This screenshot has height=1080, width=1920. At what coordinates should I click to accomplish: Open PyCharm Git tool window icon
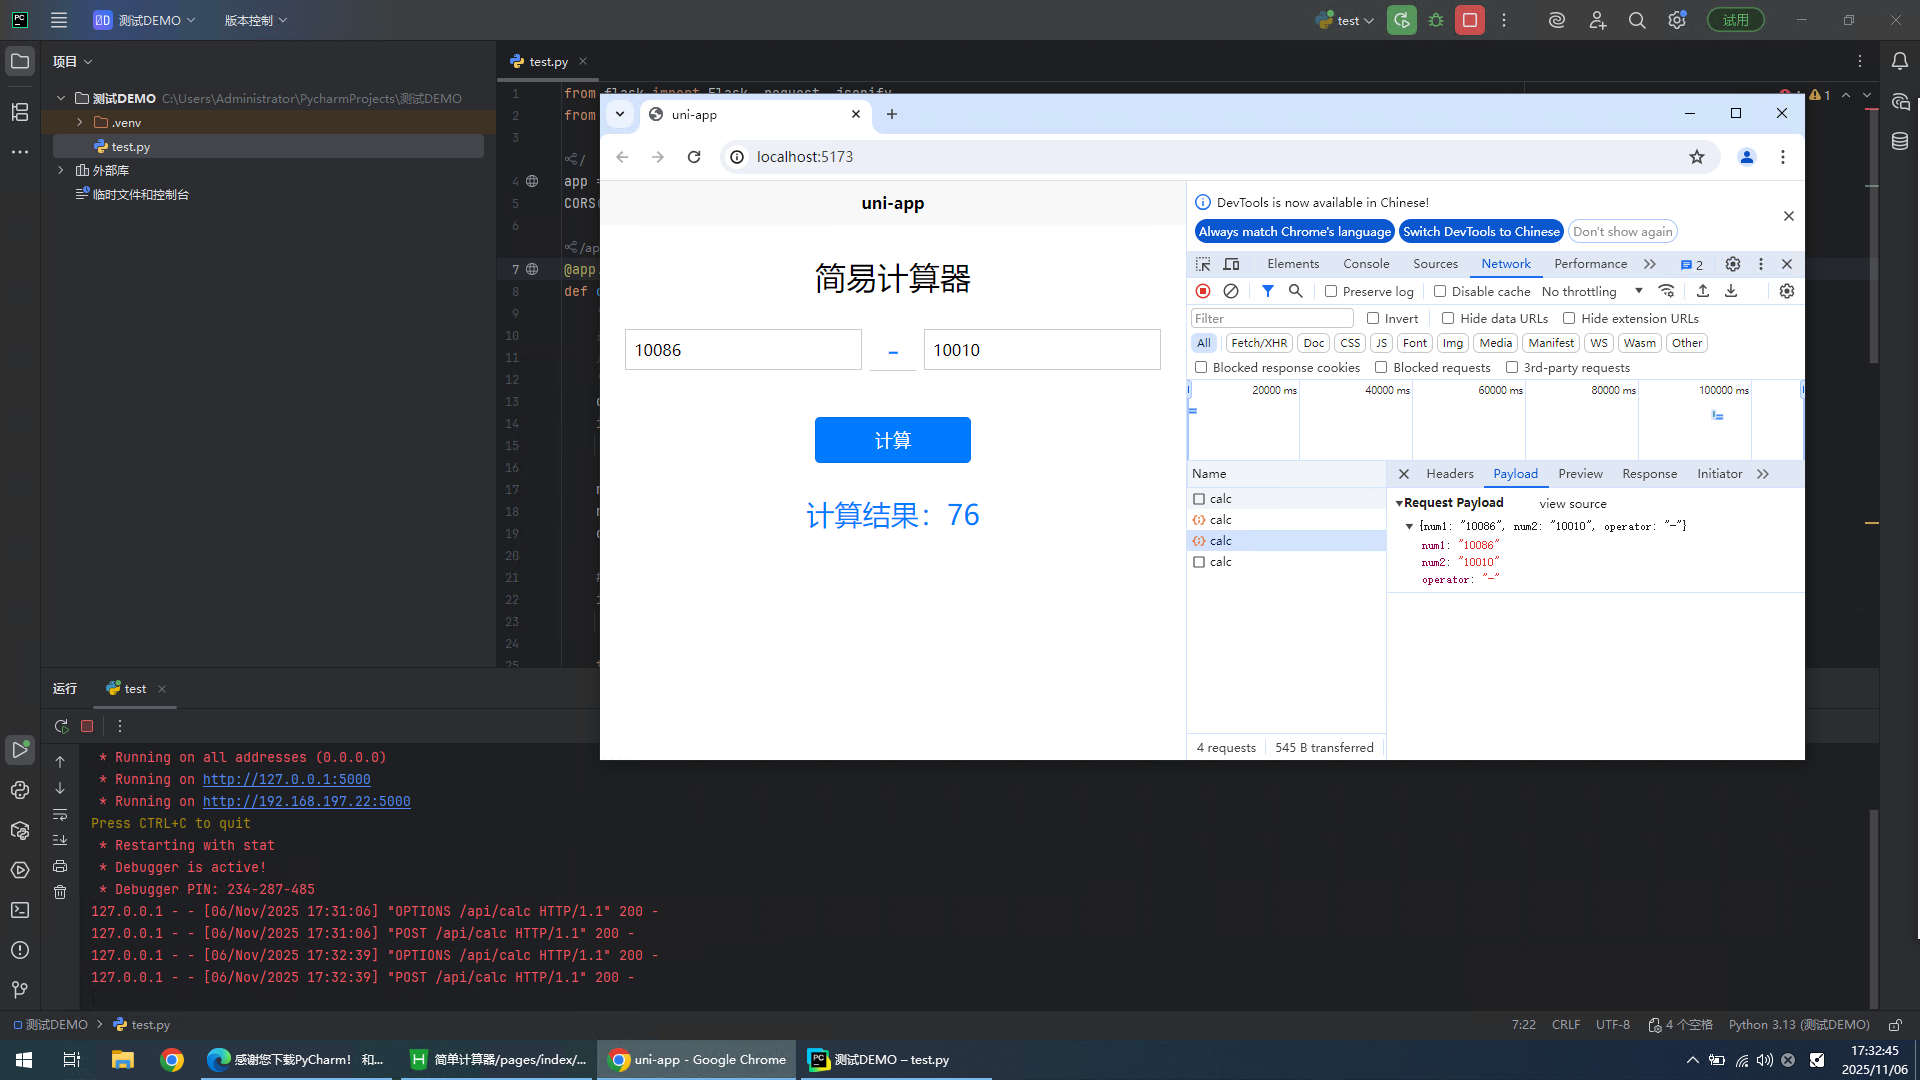click(x=20, y=990)
